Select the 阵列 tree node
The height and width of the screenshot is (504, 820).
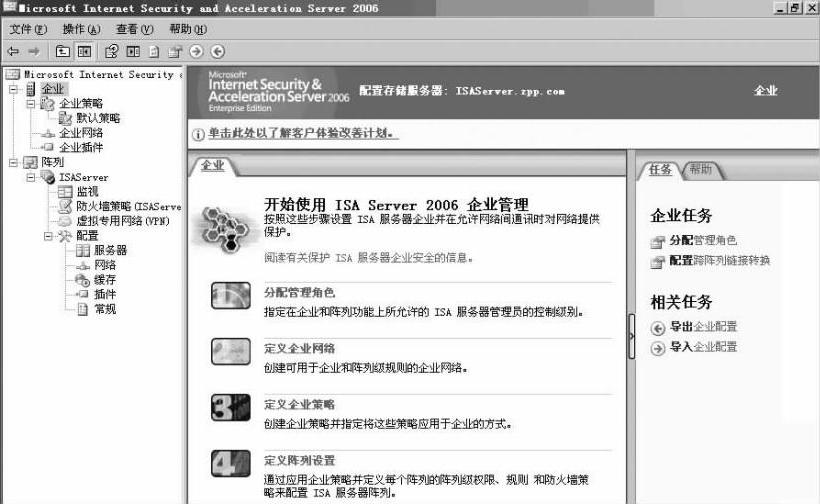[x=52, y=163]
